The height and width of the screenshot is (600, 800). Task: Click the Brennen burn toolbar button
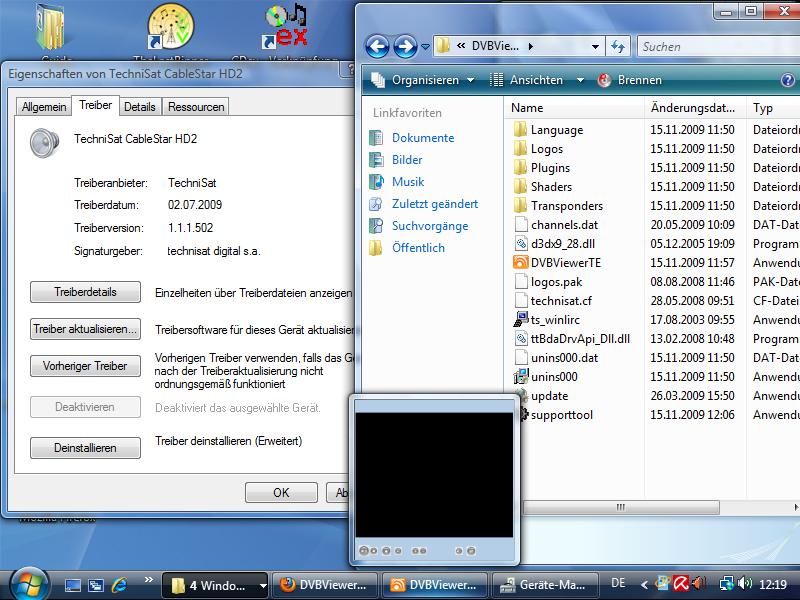pyautogui.click(x=629, y=80)
